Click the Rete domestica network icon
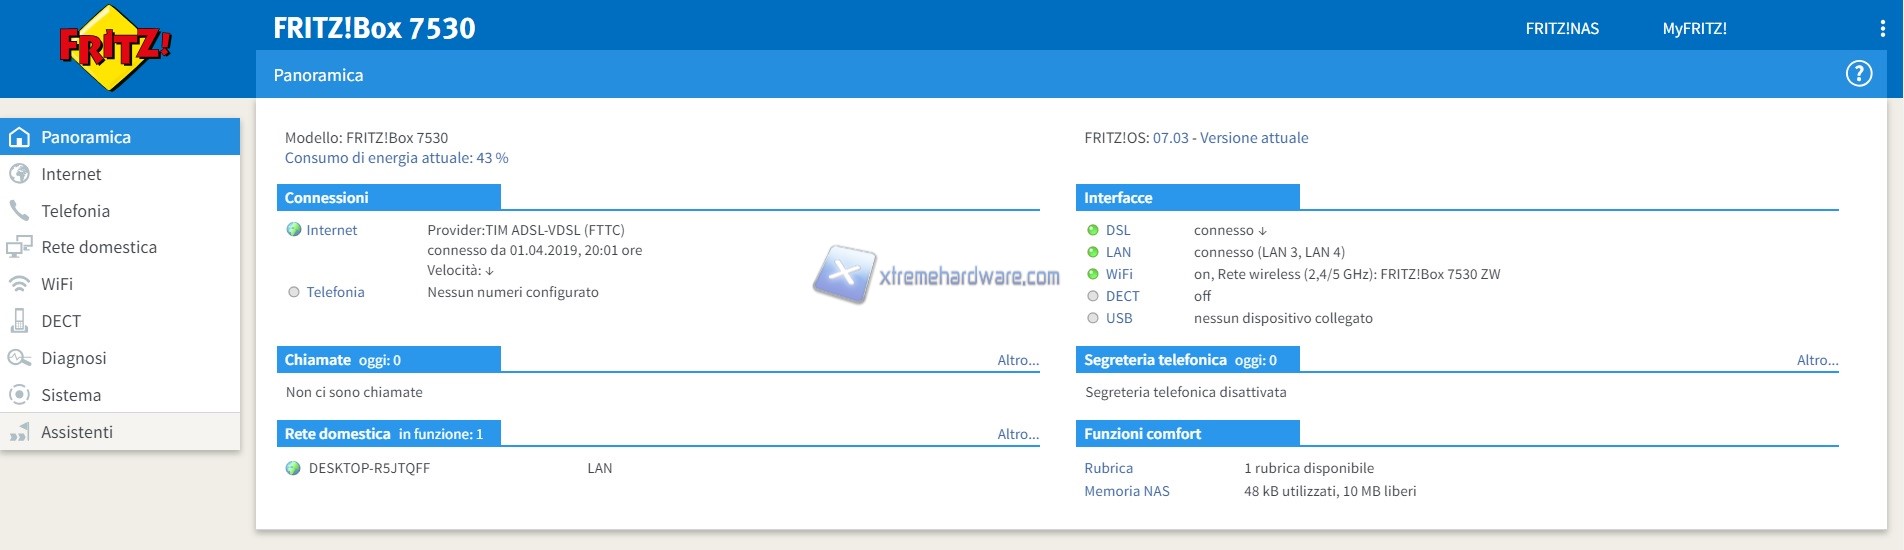 19,247
